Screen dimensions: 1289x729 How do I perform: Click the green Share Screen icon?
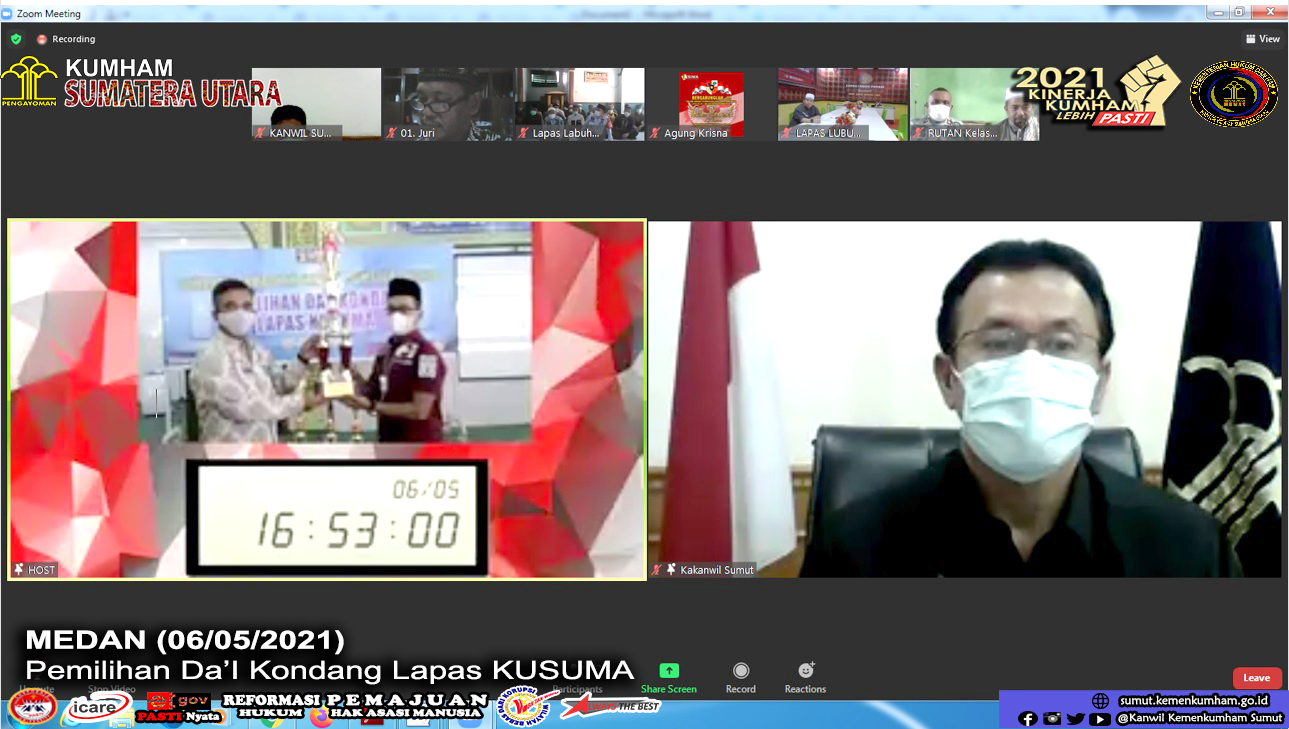point(669,671)
